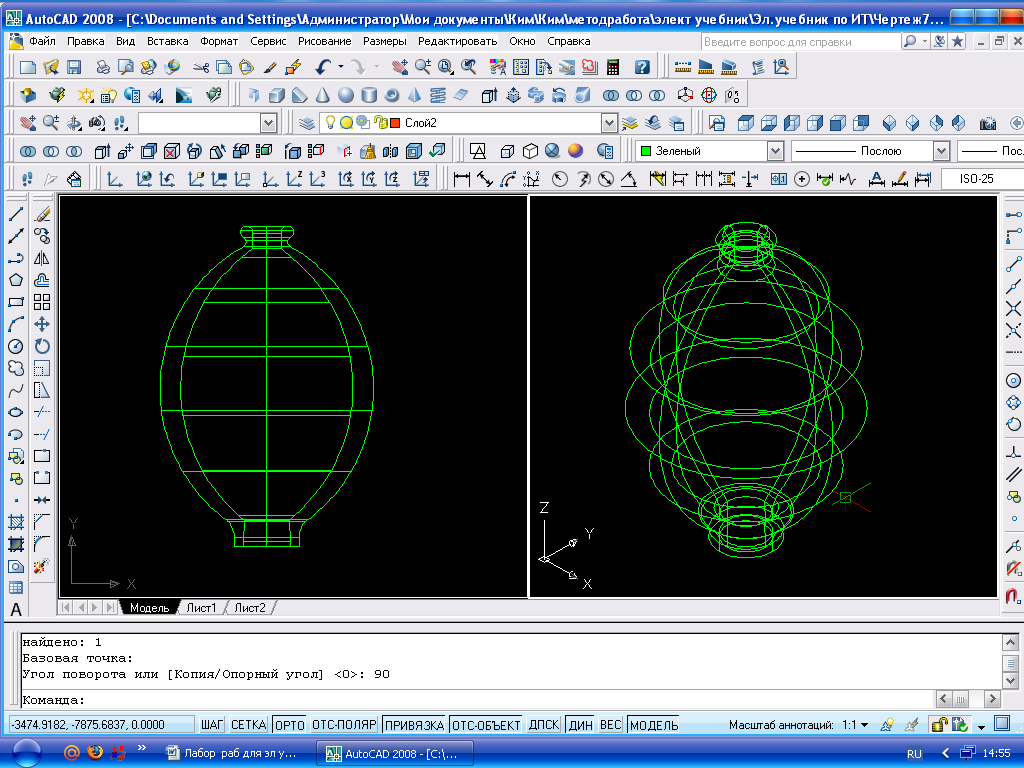
Task: Select the Erase tool in Modify toolbar
Action: 42,214
